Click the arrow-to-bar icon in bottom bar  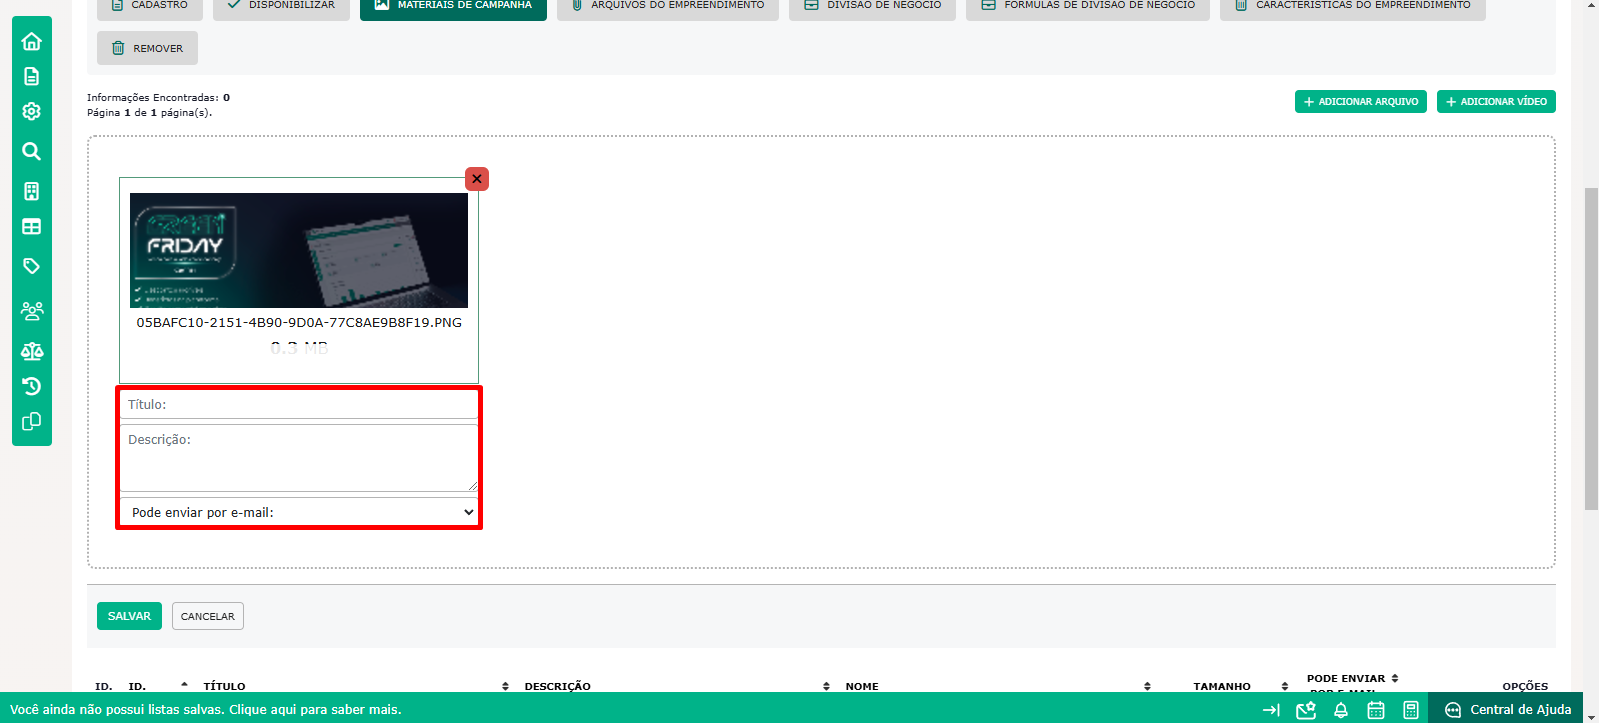point(1271,710)
